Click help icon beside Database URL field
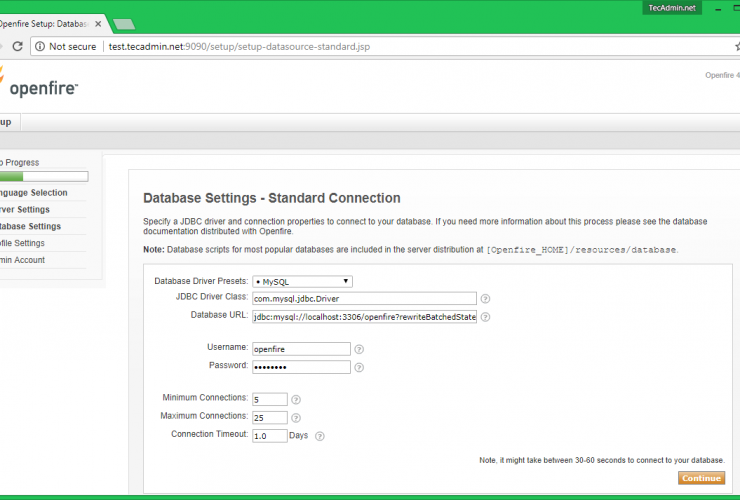This screenshot has width=740, height=500. coord(485,317)
